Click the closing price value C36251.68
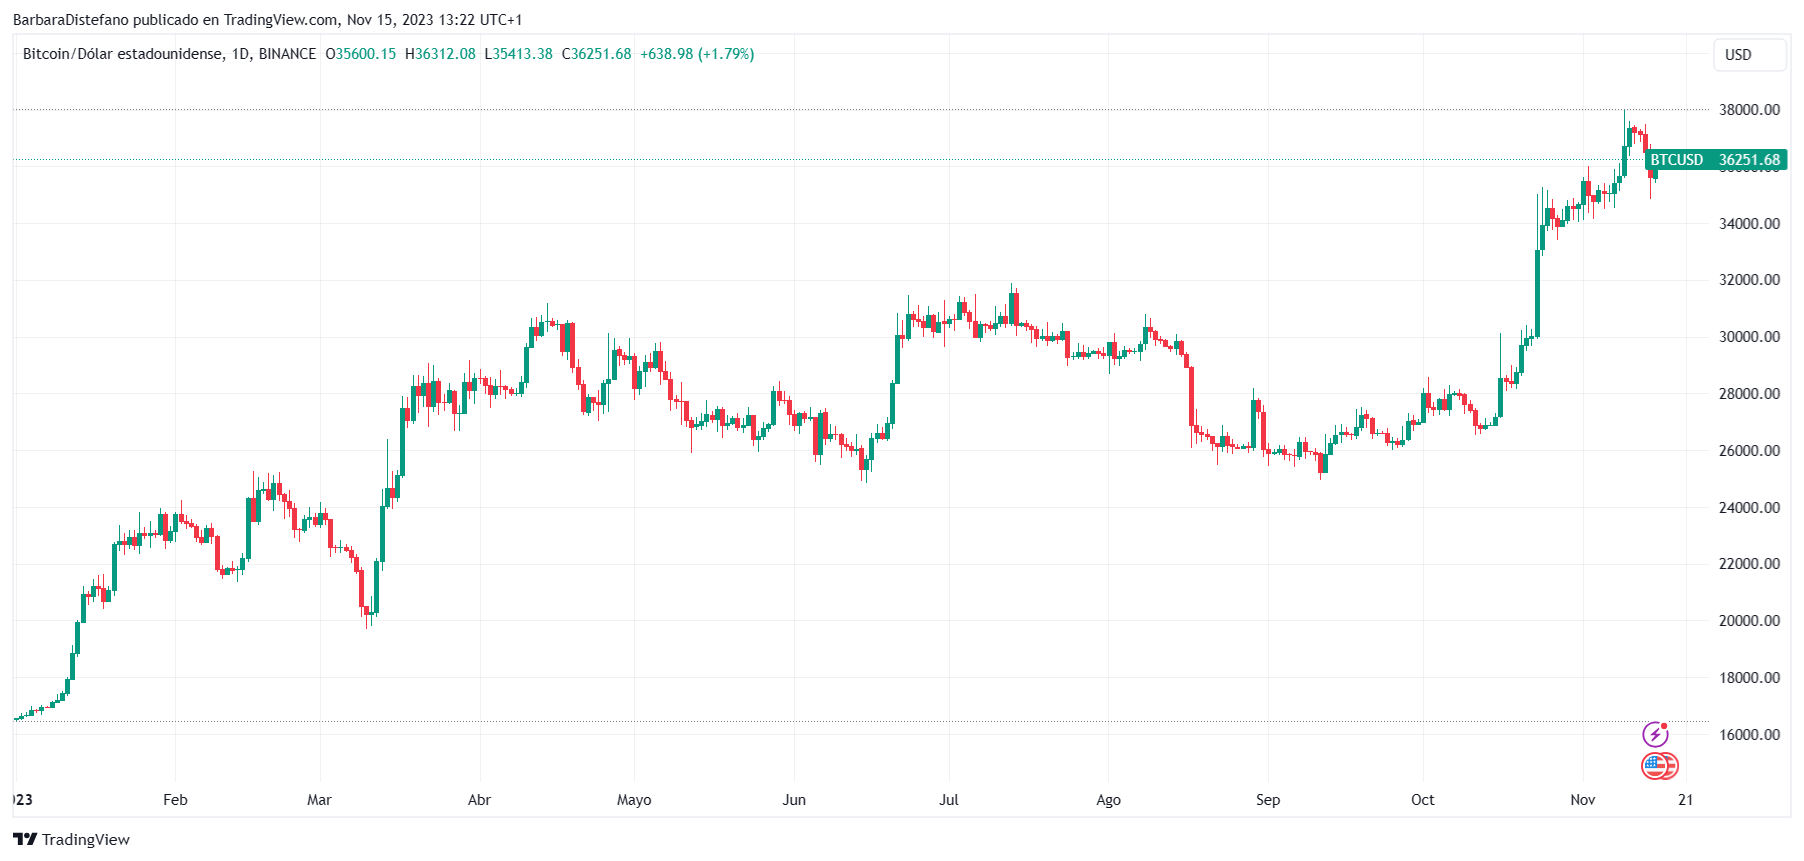Viewport: 1804px width, 861px height. pos(596,54)
